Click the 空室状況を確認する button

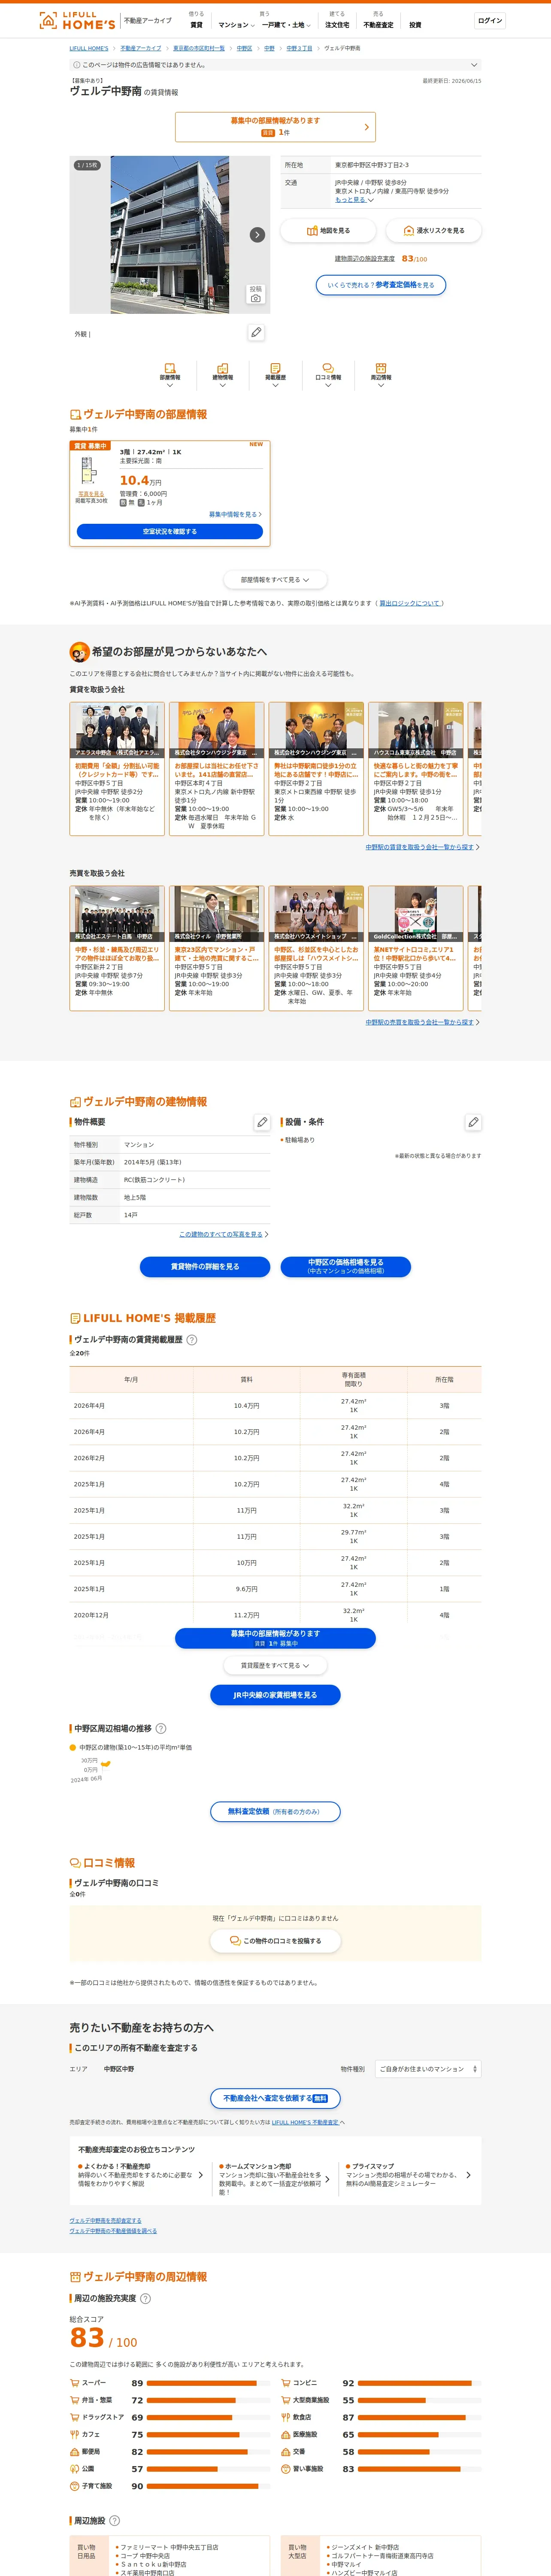pos(170,532)
